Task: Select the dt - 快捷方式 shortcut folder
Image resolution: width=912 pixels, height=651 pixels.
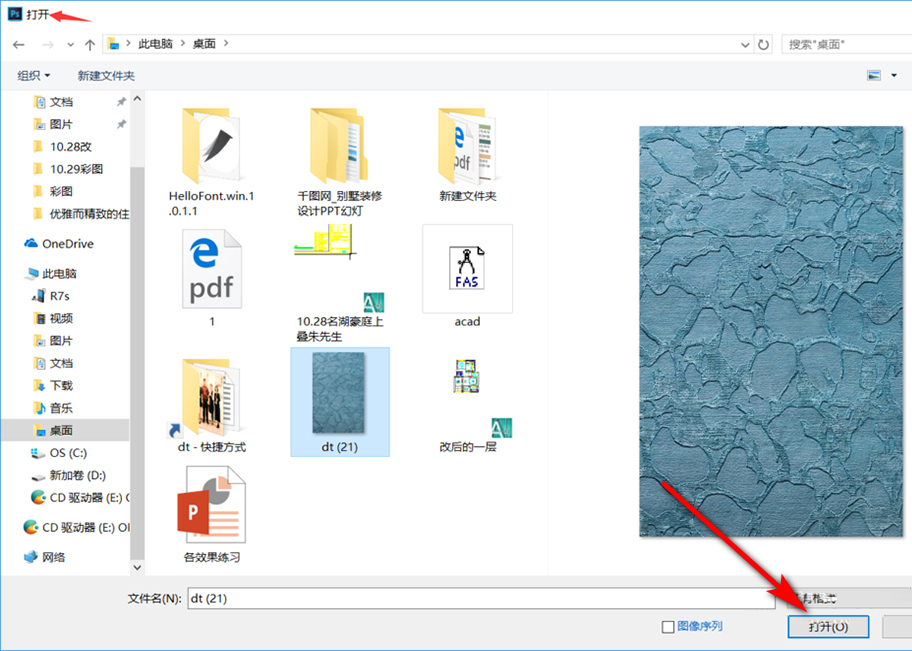Action: [x=212, y=405]
